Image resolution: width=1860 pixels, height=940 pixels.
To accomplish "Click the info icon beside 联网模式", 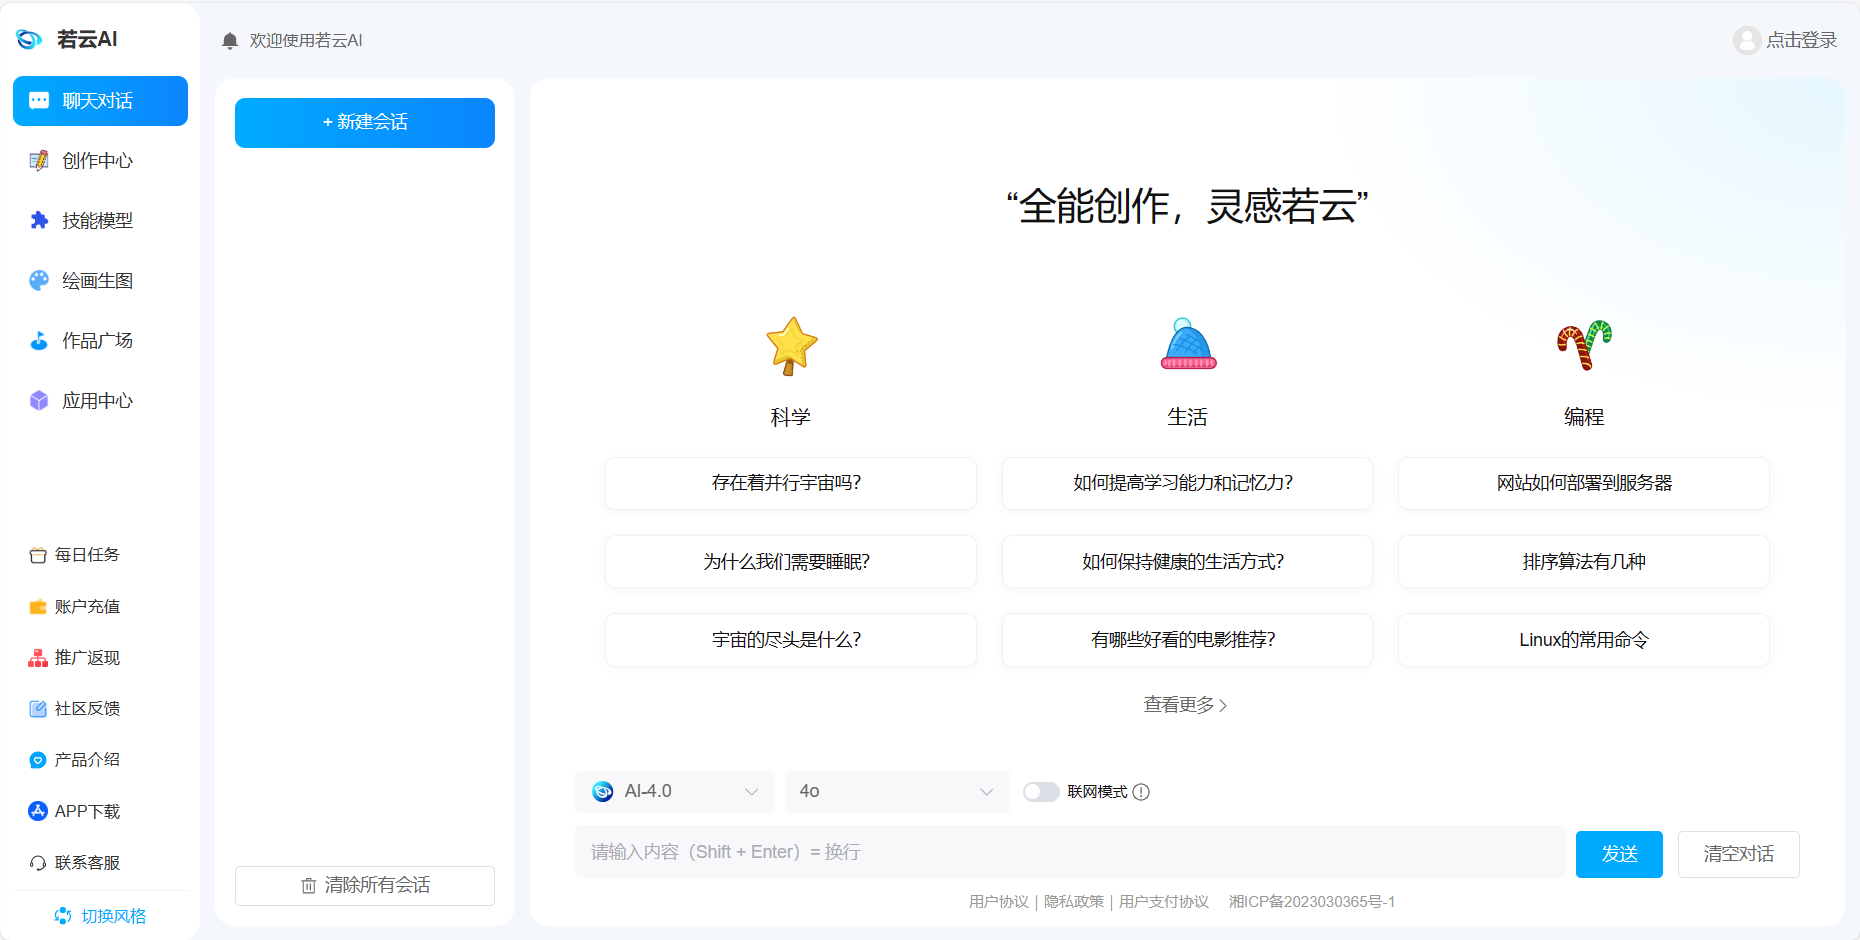I will (x=1143, y=792).
